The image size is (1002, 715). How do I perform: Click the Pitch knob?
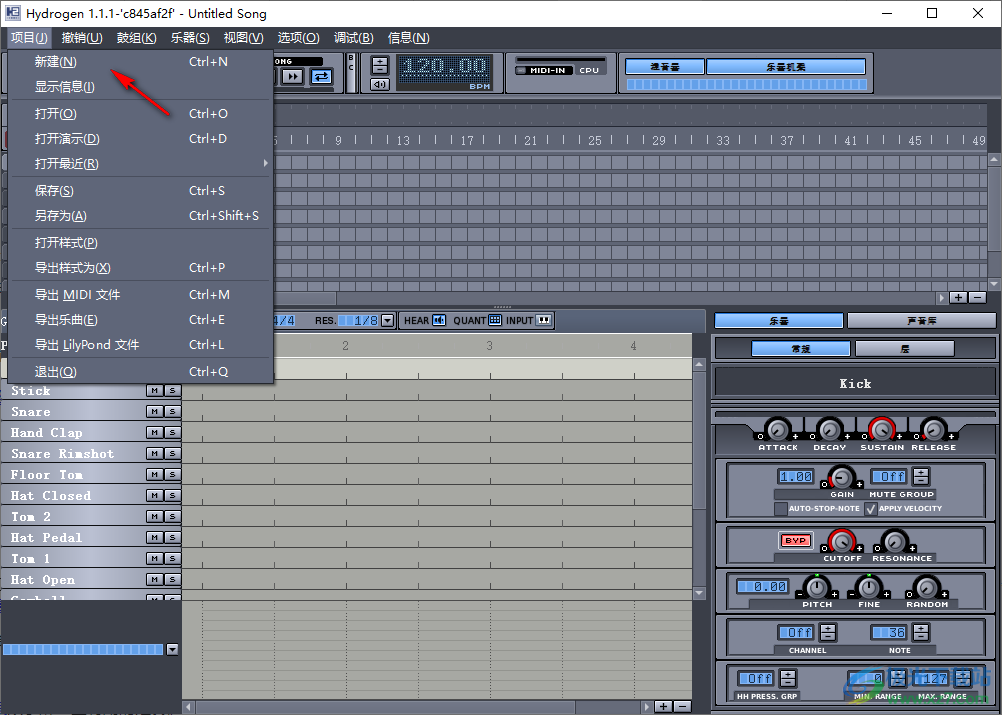click(x=817, y=587)
